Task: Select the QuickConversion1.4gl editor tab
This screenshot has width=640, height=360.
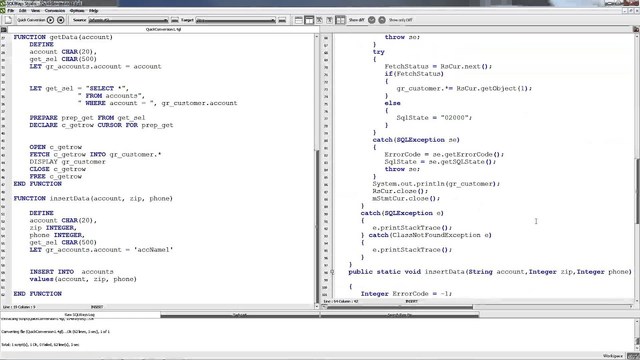Action: coord(163,29)
